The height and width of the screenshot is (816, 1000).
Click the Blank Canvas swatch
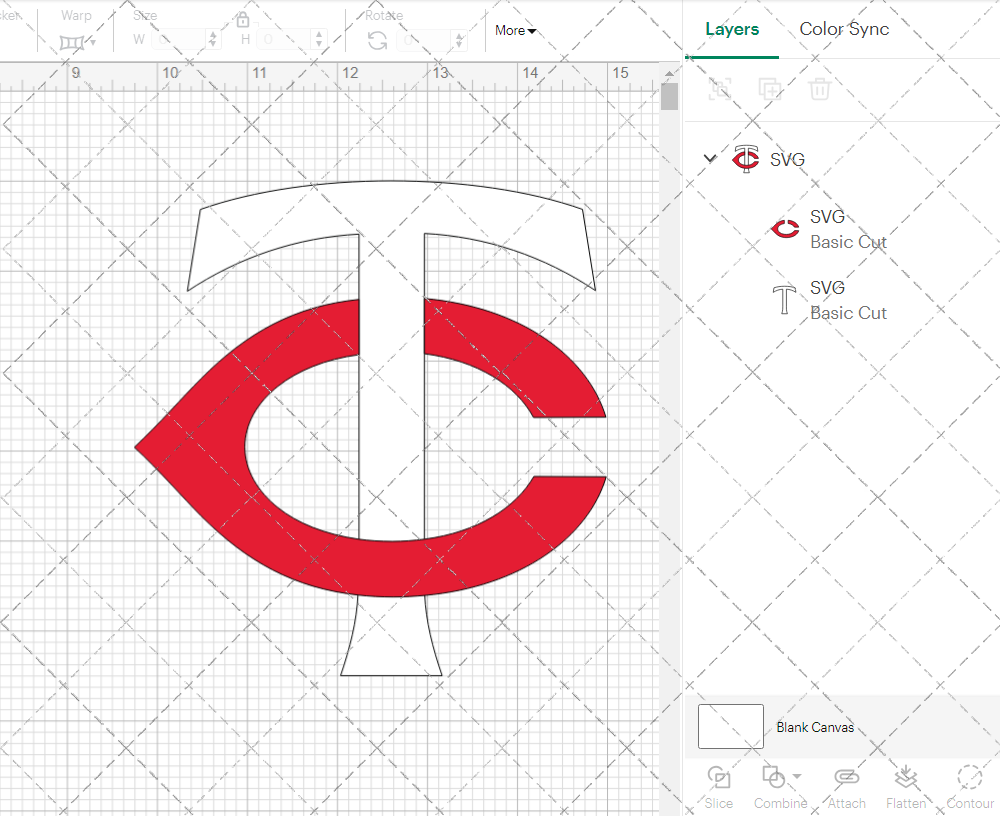tap(731, 727)
